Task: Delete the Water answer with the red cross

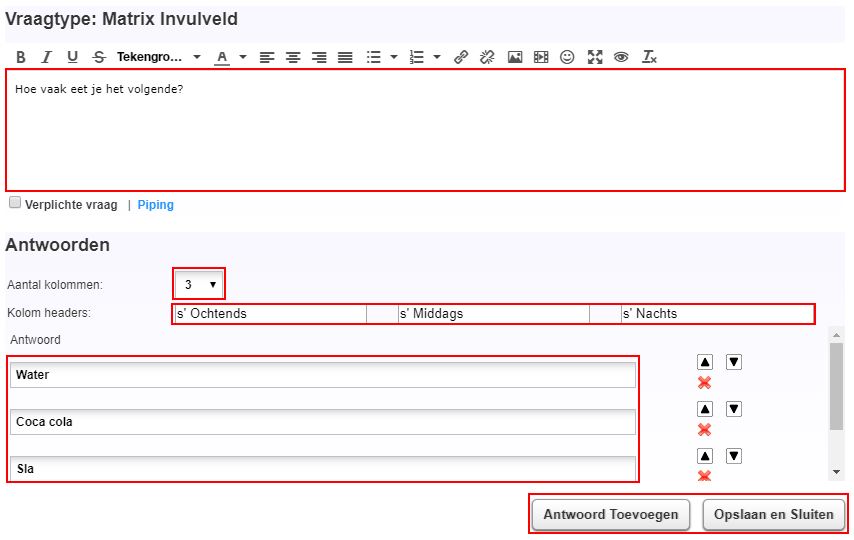Action: click(x=704, y=383)
